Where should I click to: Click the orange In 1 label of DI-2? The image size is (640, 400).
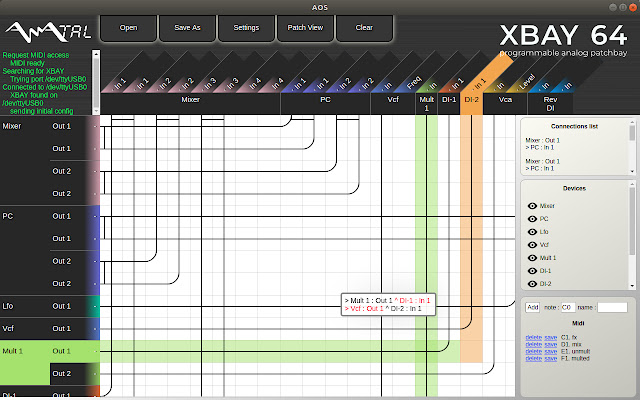pyautogui.click(x=479, y=84)
